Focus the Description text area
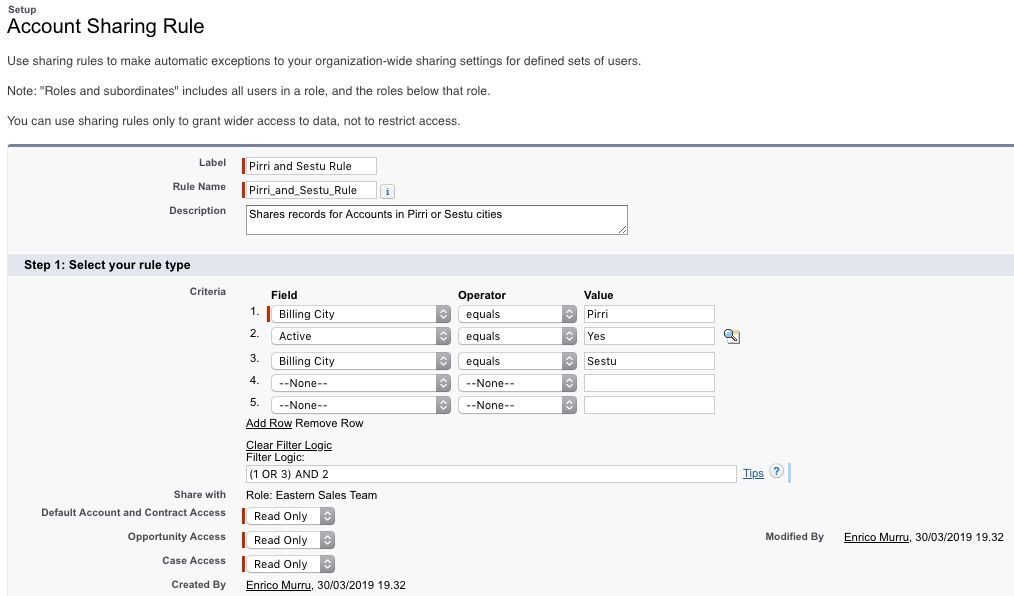Viewport: 1014px width, 596px height. (x=436, y=220)
